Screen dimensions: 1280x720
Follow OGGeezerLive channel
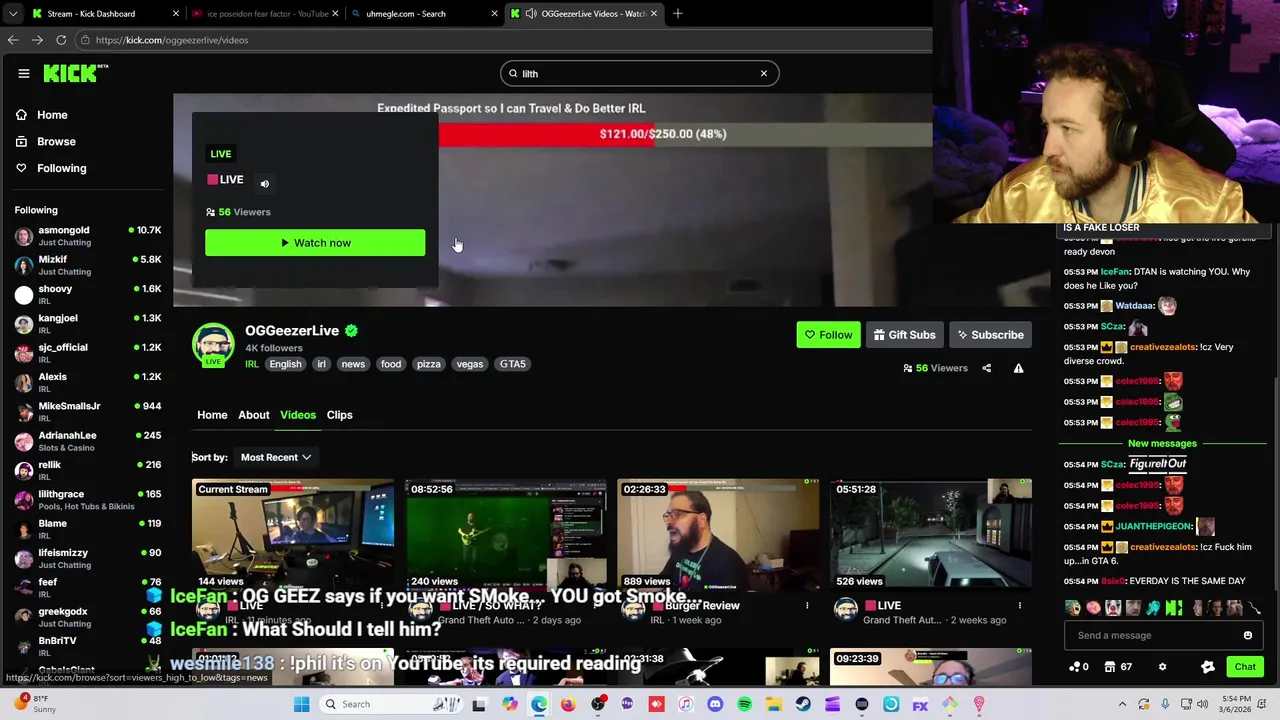[x=828, y=335]
